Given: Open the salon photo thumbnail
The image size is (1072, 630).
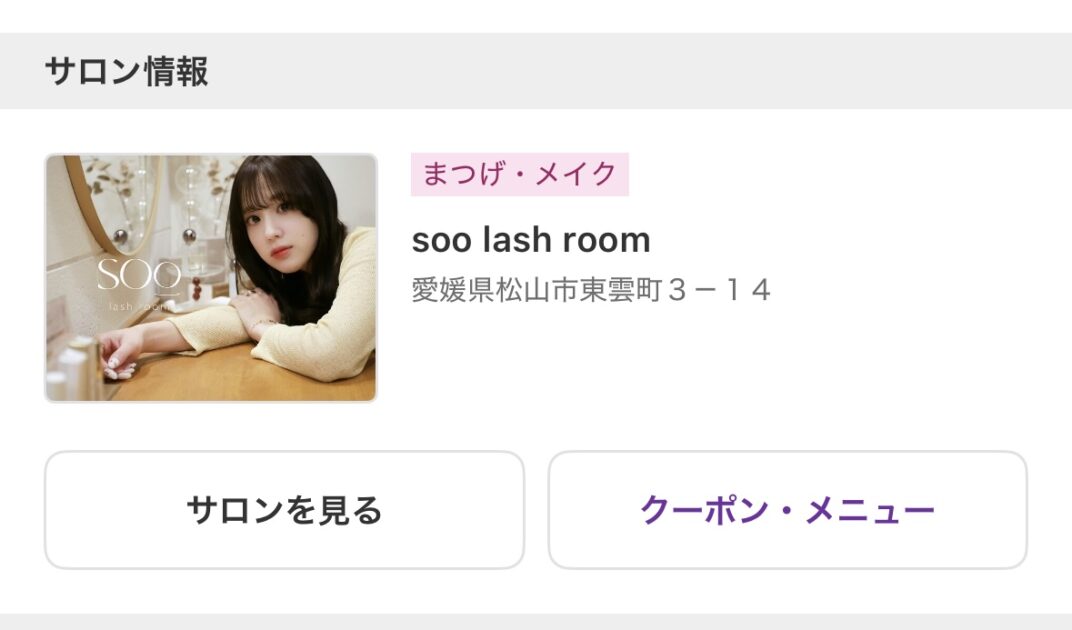Looking at the screenshot, I should click(x=210, y=278).
